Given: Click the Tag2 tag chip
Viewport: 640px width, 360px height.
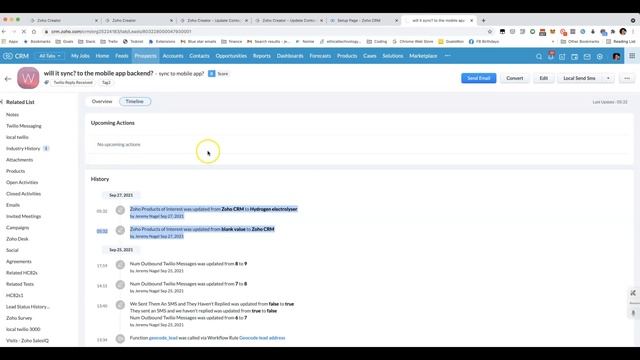Looking at the screenshot, I should pyautogui.click(x=106, y=82).
